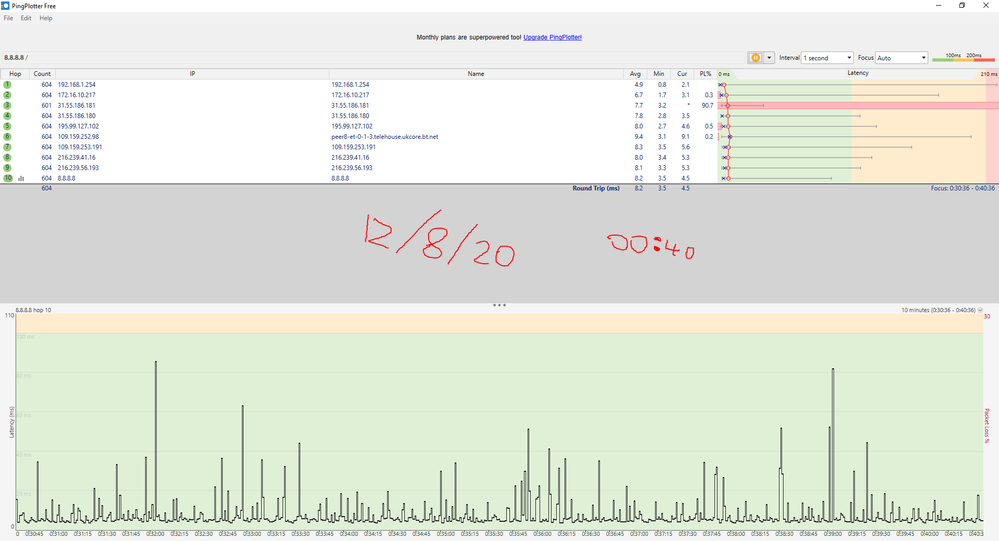999x541 pixels.
Task: Expand the Focus dropdown set to Auto
Action: click(x=901, y=58)
